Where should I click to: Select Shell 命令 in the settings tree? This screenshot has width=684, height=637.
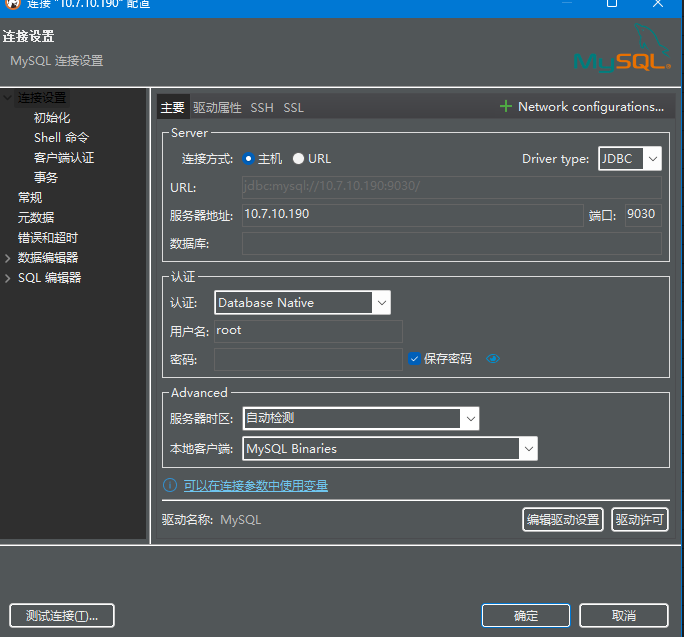click(62, 137)
